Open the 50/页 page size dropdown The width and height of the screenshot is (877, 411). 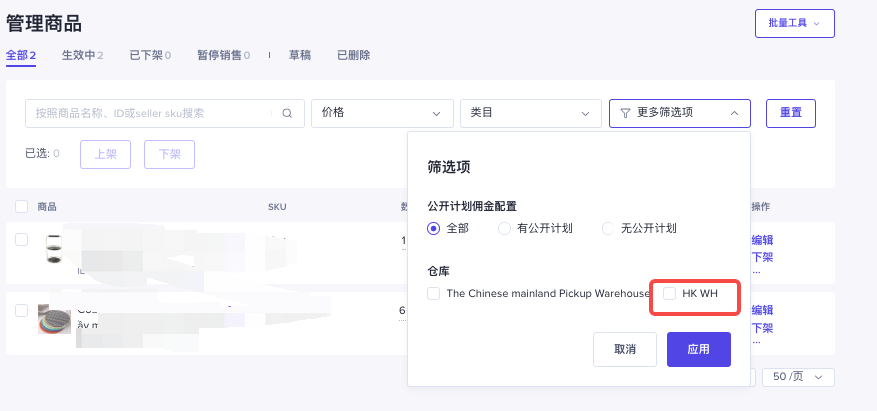[x=798, y=377]
